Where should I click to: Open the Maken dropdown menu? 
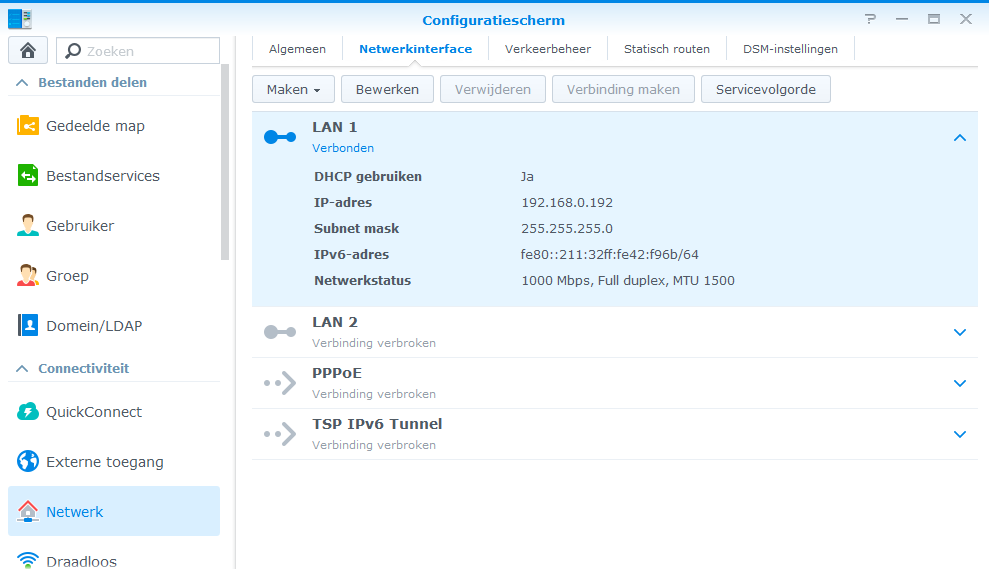point(293,89)
